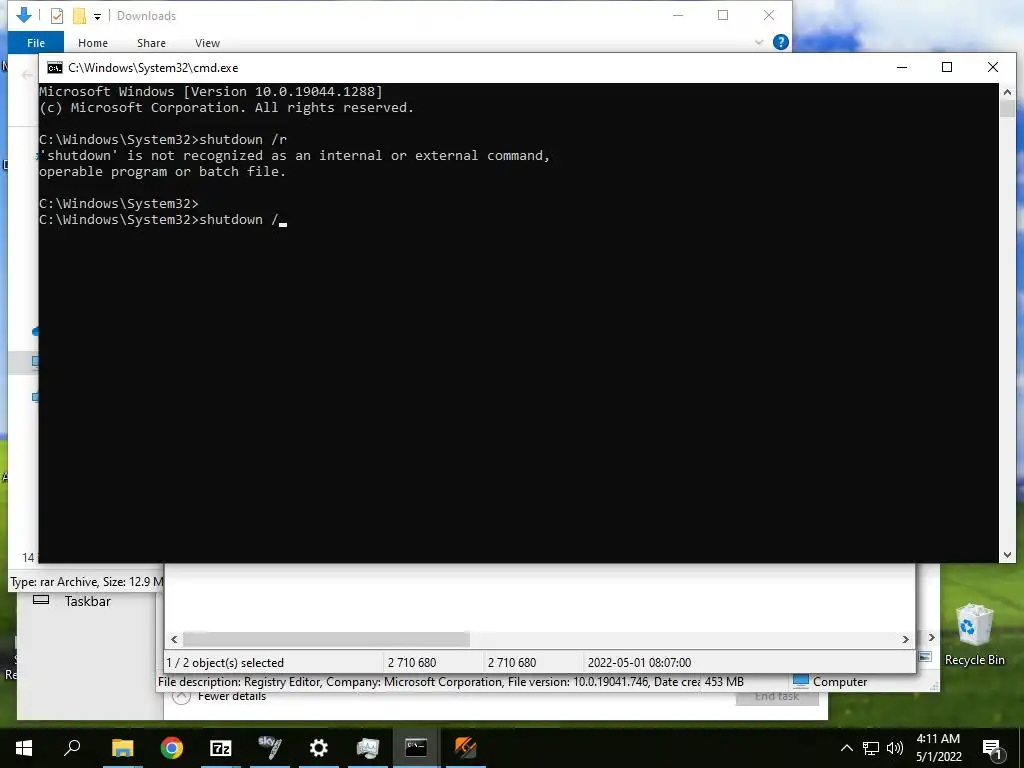Screen dimensions: 1024x768
Task: Select Taskbar in the Settings sidebar
Action: point(88,601)
